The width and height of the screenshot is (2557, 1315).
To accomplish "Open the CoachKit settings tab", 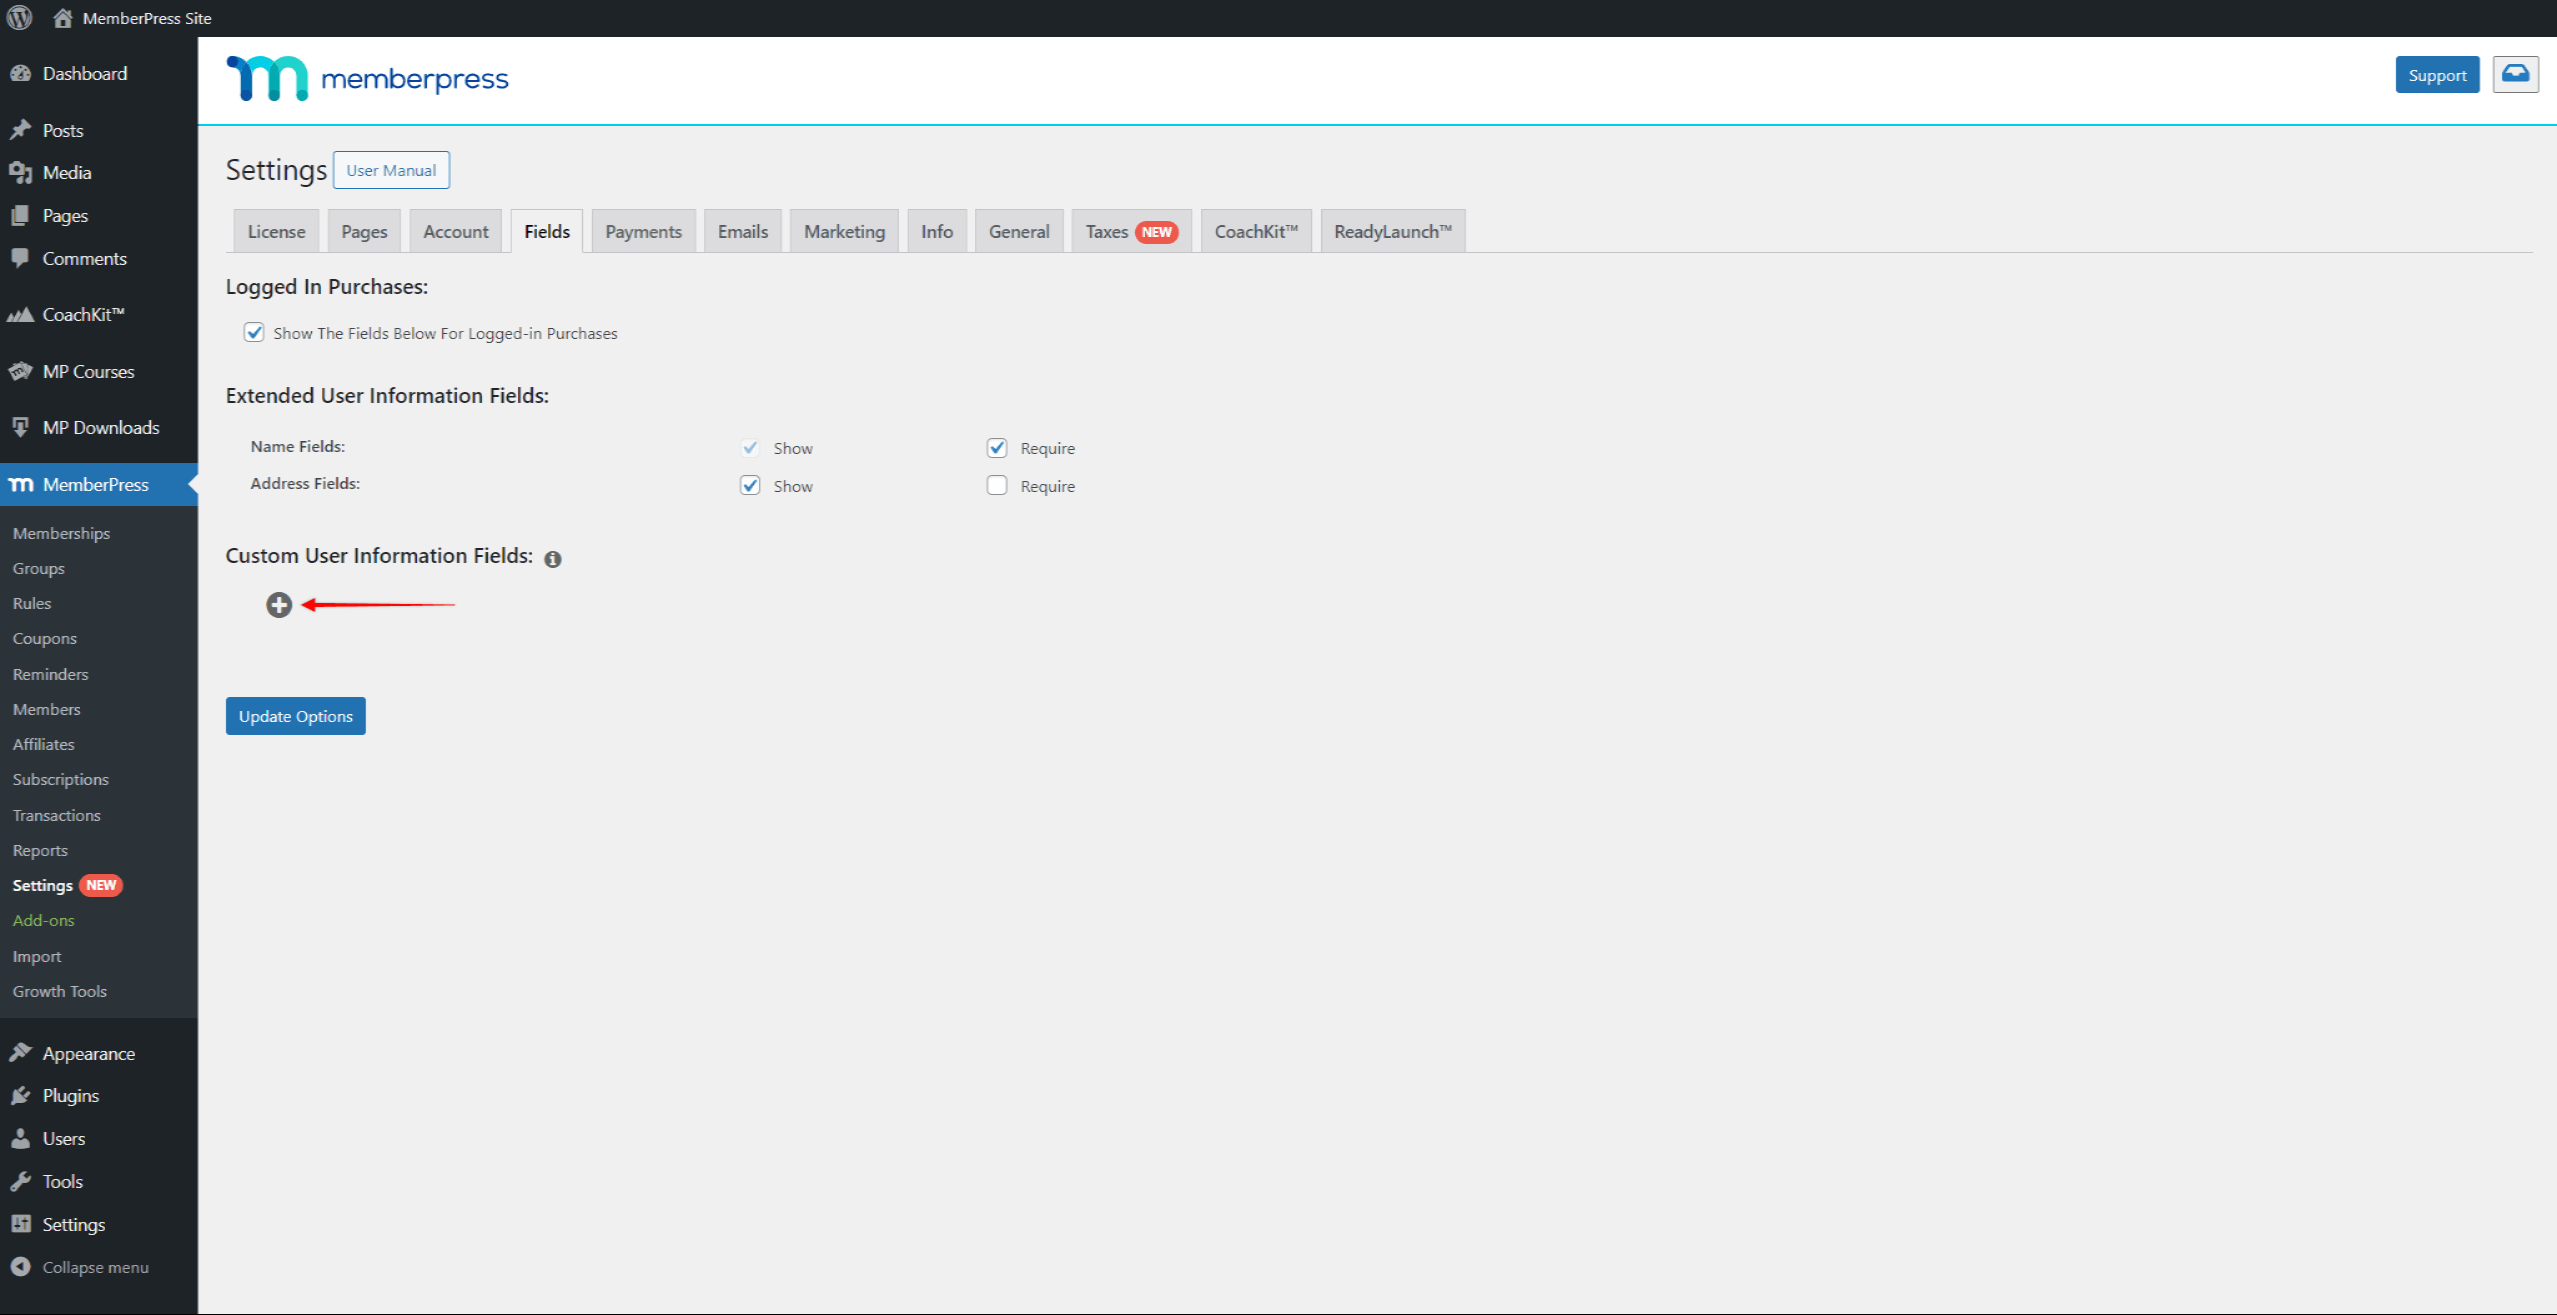I will [1256, 231].
